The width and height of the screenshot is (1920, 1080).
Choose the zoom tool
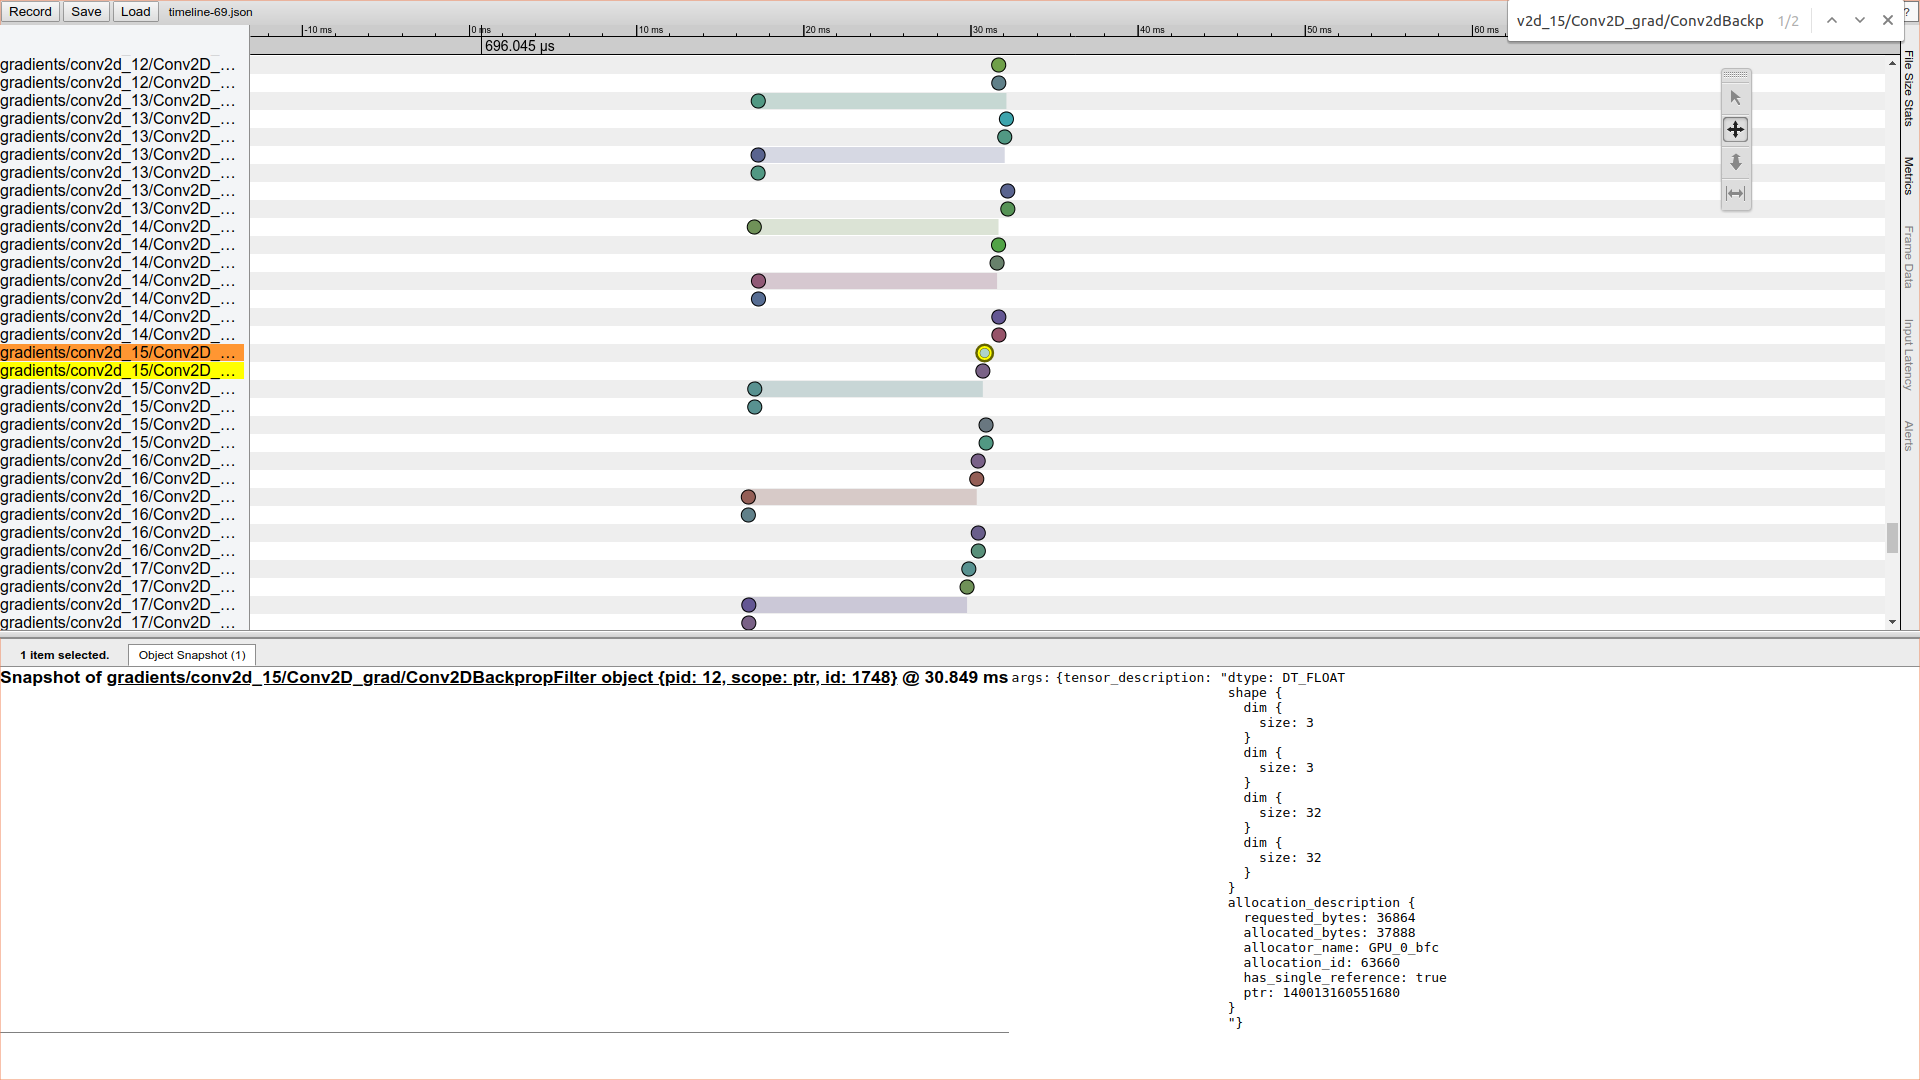[x=1735, y=162]
